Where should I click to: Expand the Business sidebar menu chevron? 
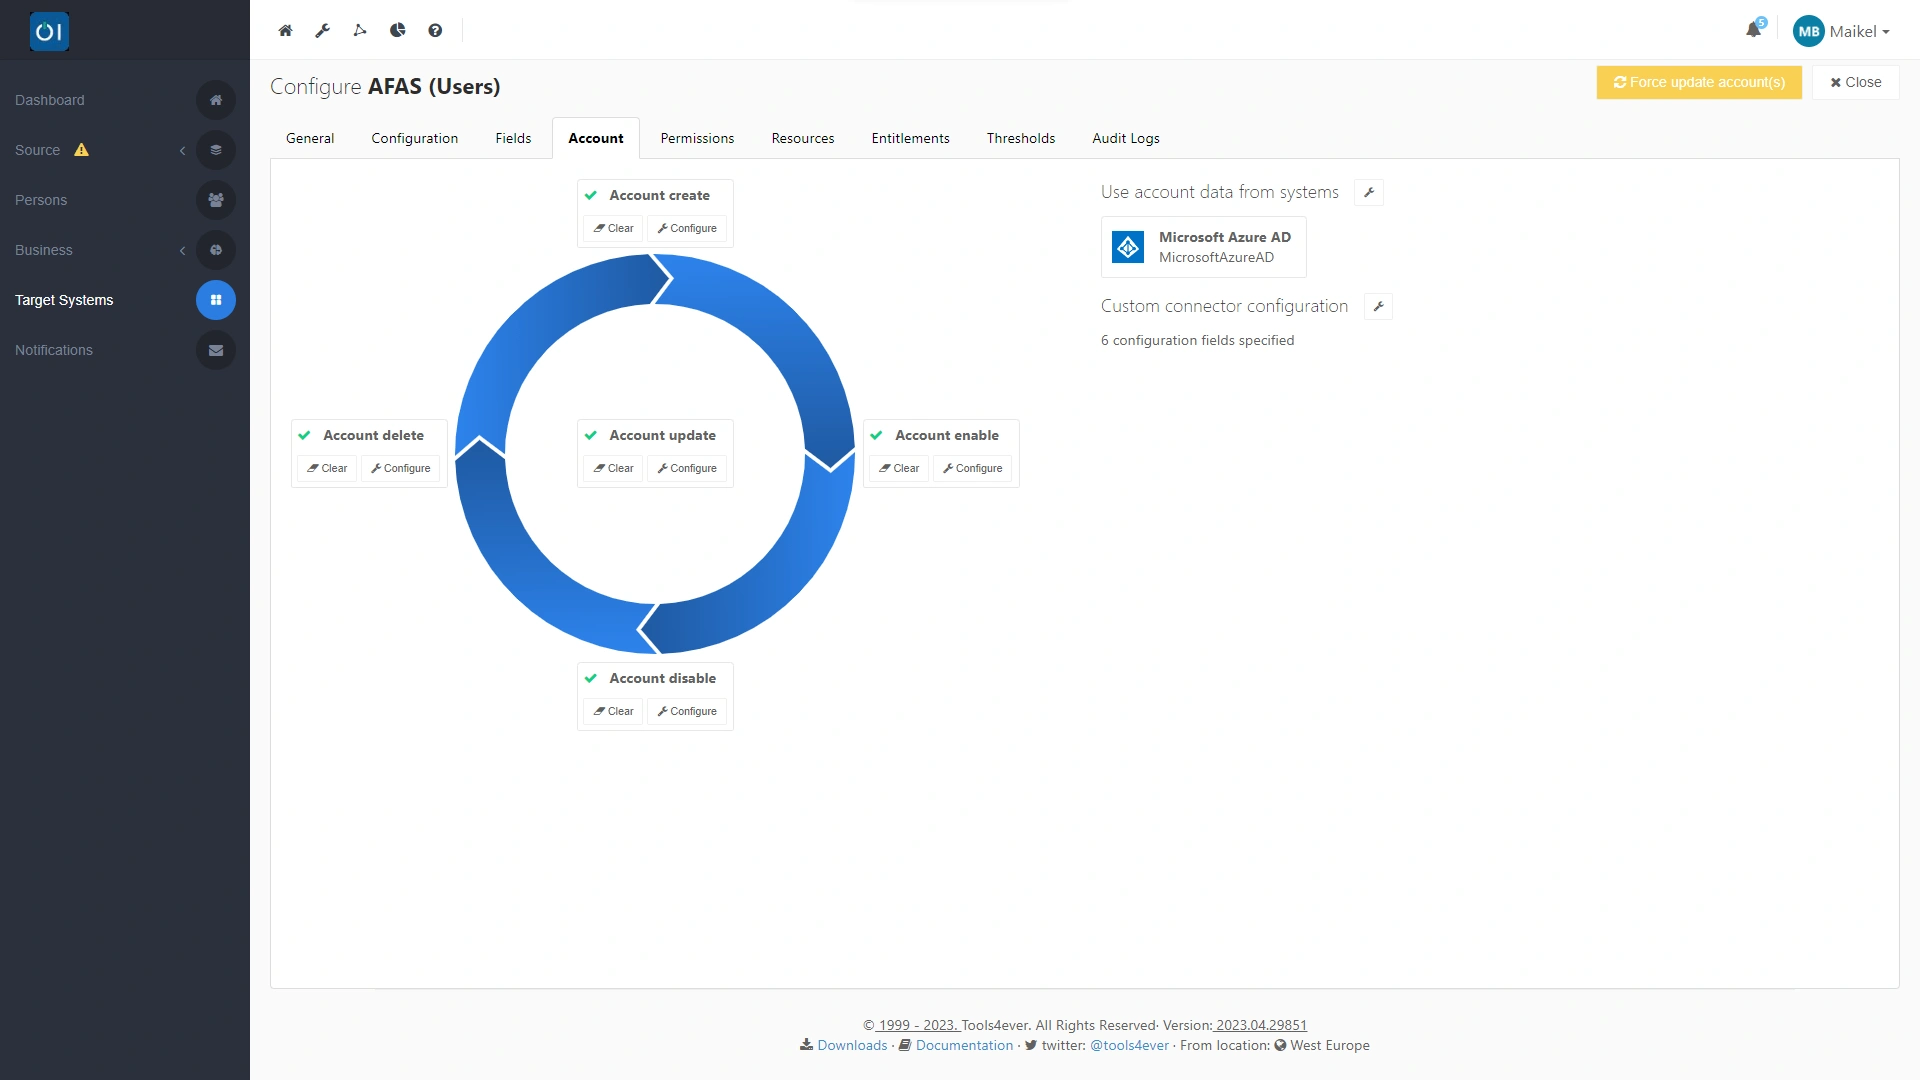(x=182, y=250)
